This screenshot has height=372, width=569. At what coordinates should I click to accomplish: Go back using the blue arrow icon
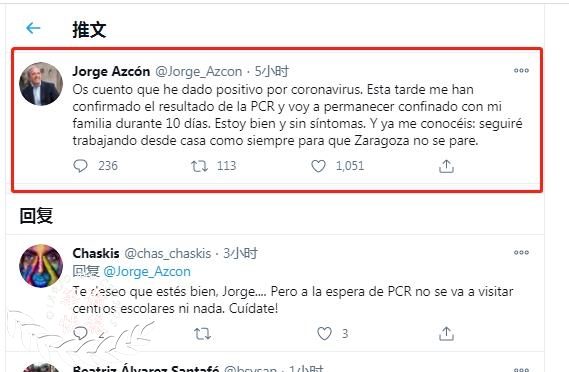pos(33,28)
